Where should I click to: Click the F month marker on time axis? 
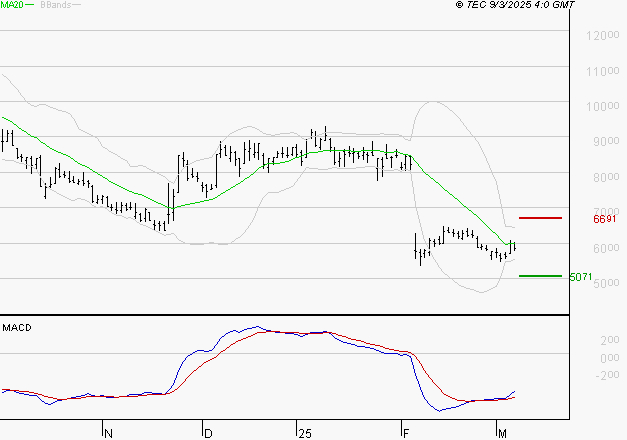click(406, 433)
